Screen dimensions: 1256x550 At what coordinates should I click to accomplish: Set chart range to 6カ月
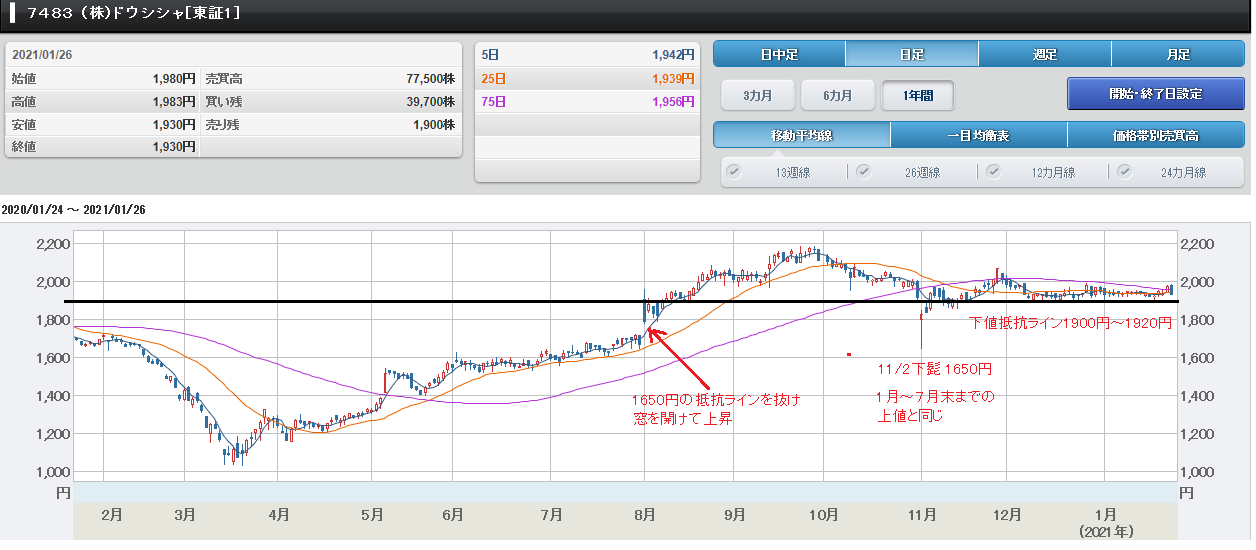[x=837, y=95]
